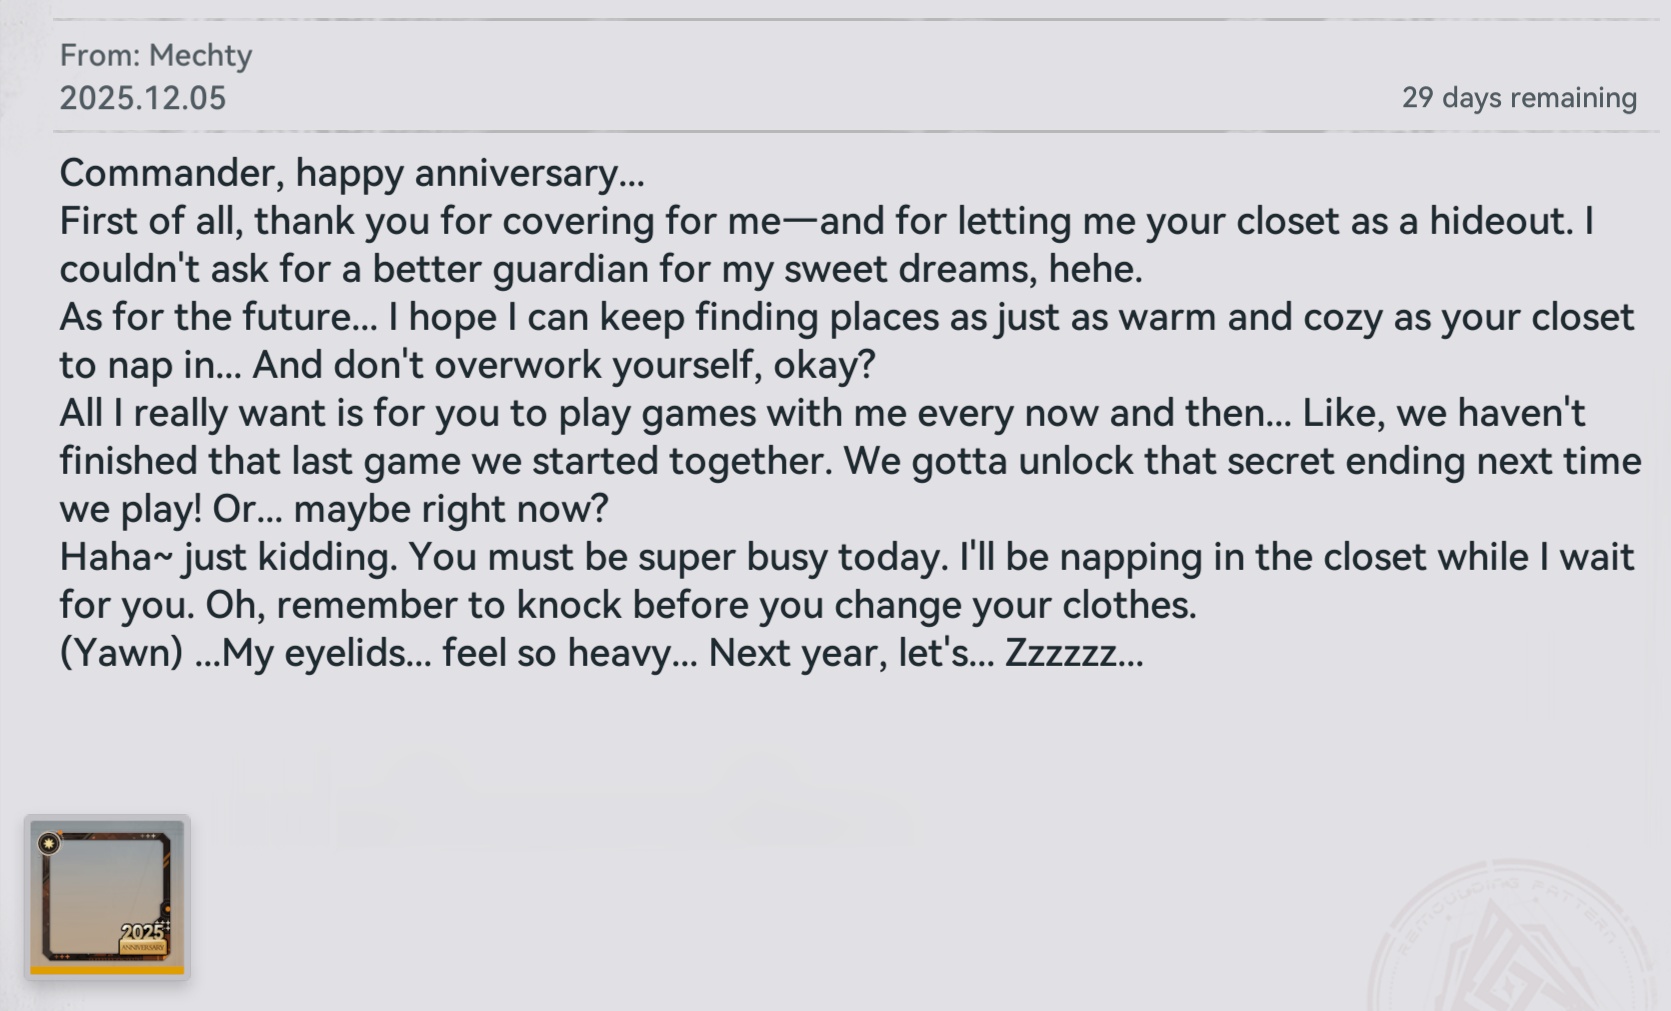Click the star badge on the reward frame
The image size is (1671, 1011).
pyautogui.click(x=49, y=844)
